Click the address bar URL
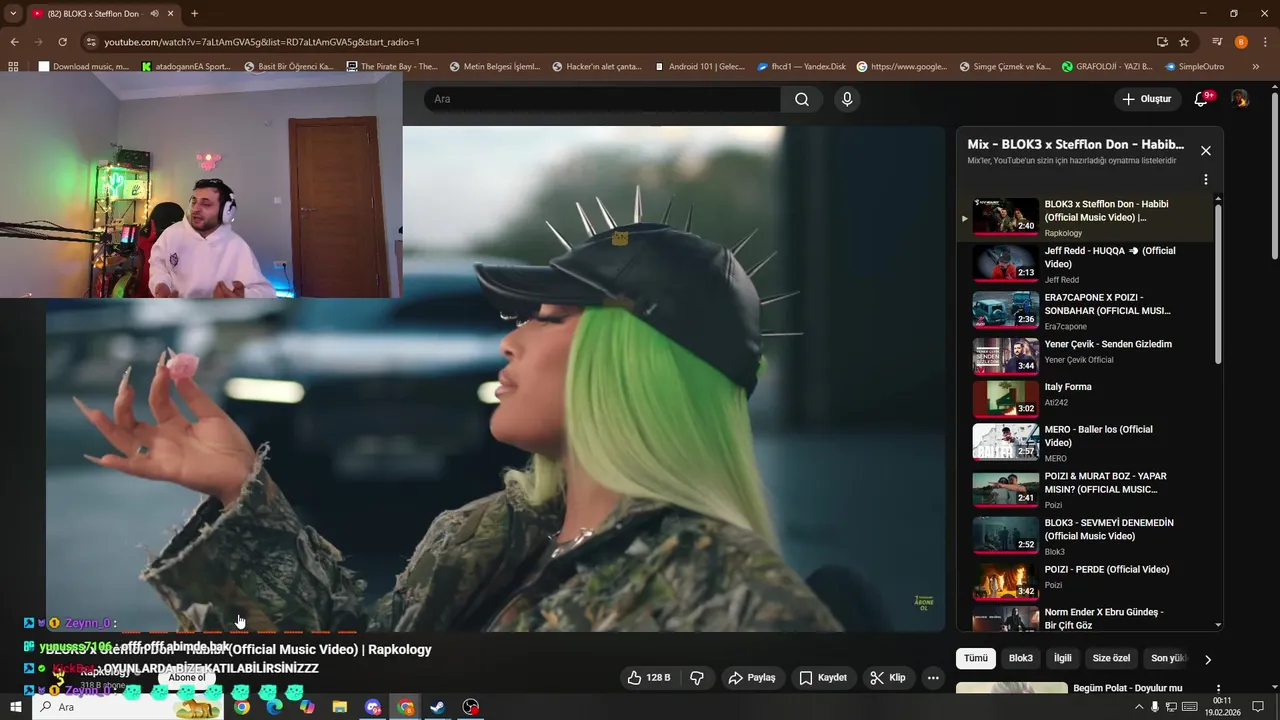This screenshot has height=720, width=1280. [x=262, y=42]
